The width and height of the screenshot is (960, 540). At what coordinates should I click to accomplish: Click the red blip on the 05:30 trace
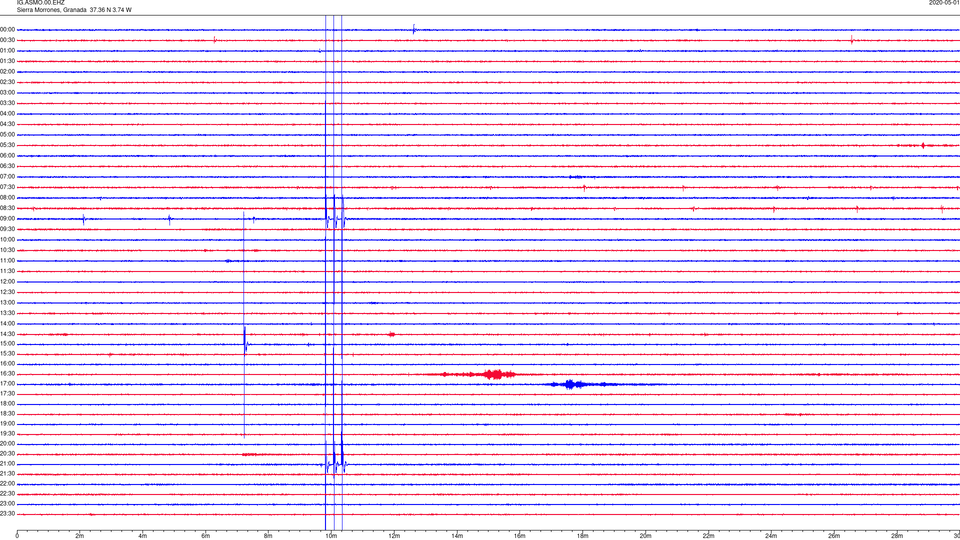(x=923, y=146)
